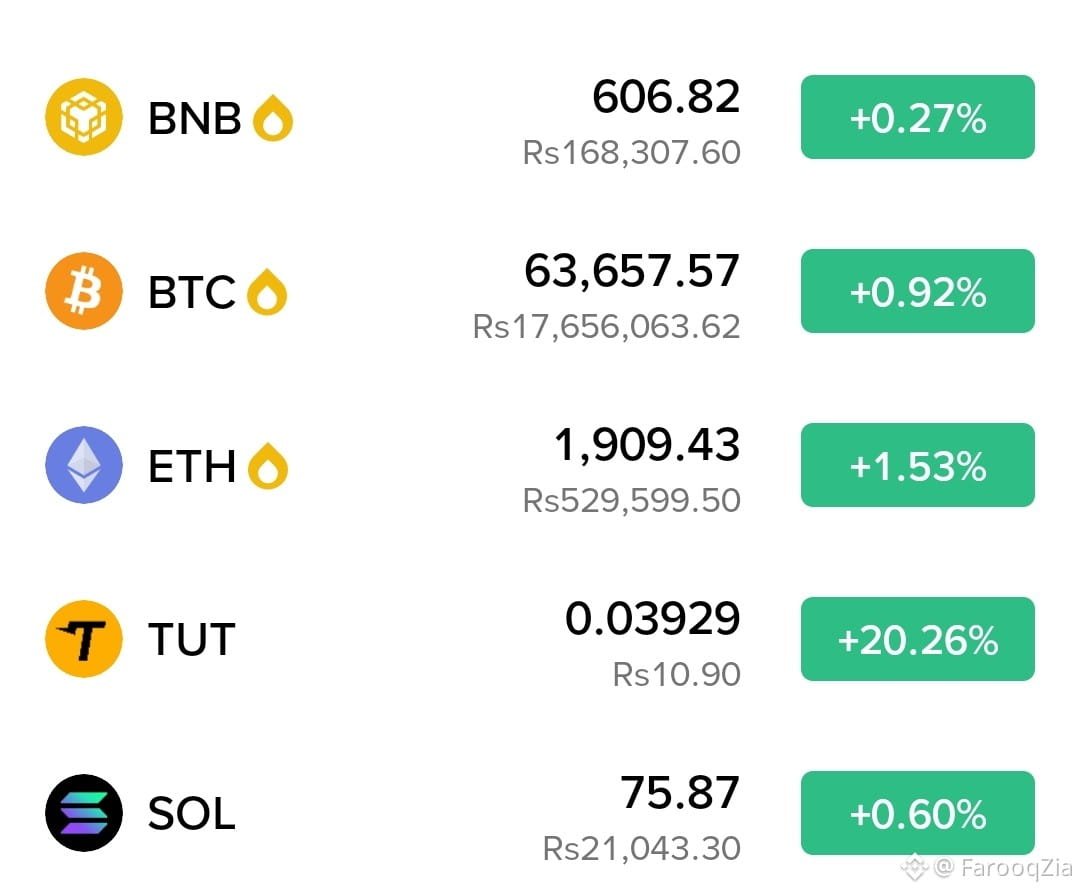
Task: Select the Ethereum diamond logo
Action: tap(84, 465)
